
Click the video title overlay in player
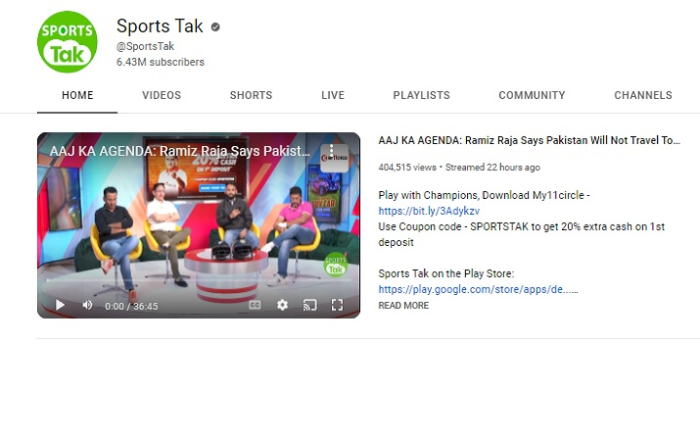point(179,151)
